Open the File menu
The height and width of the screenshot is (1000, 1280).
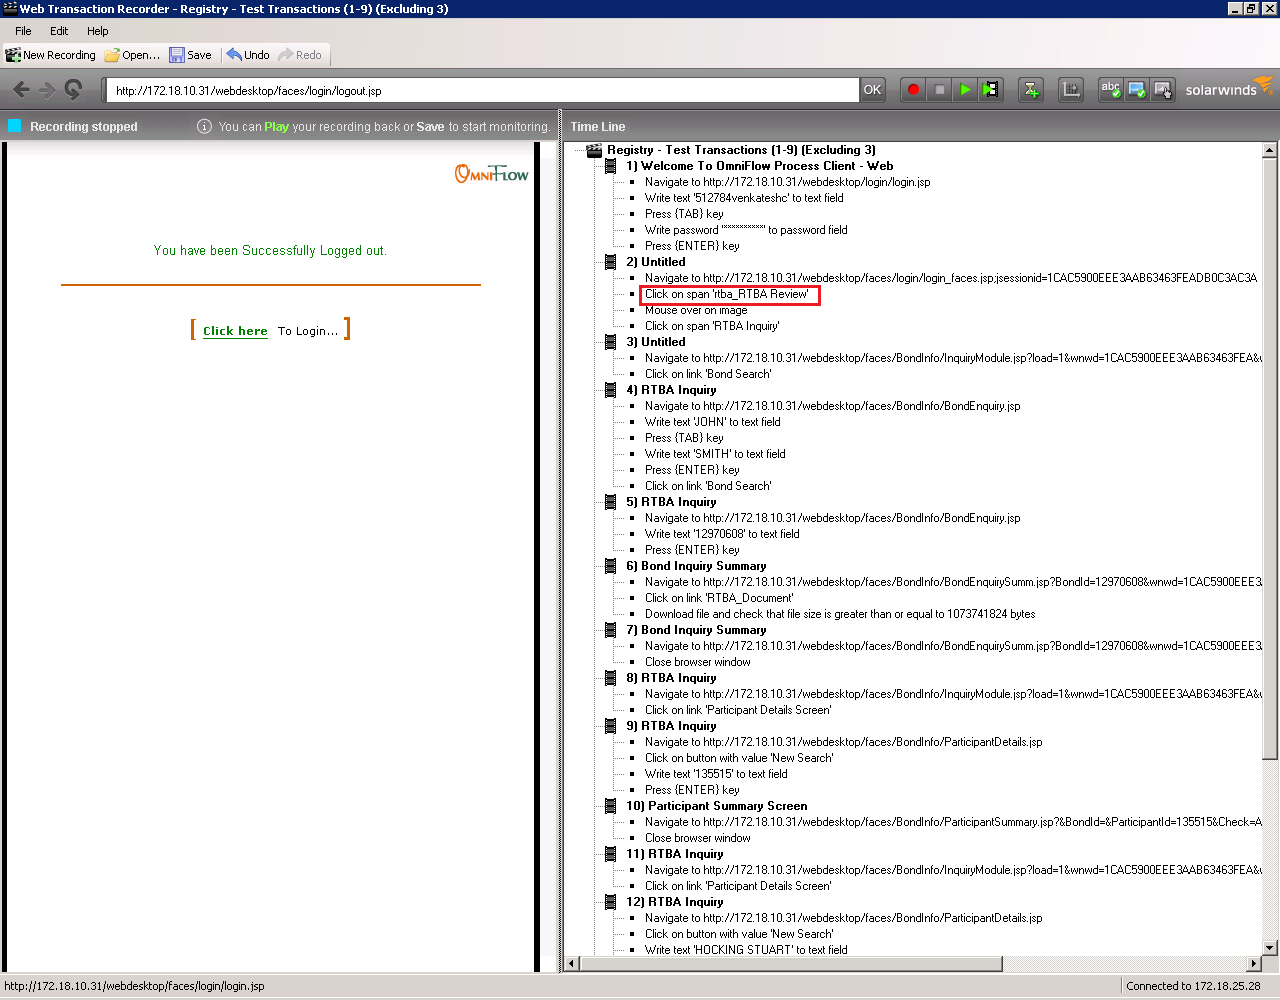22,31
